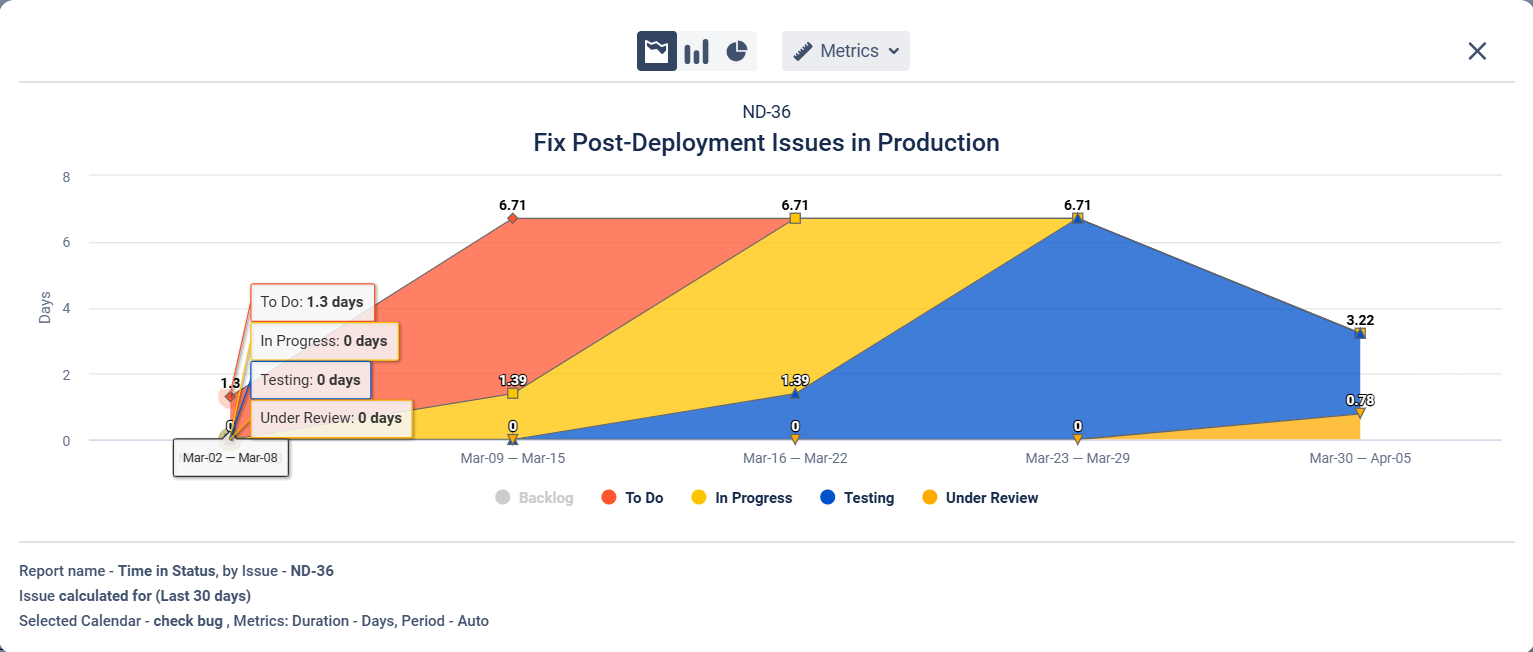This screenshot has width=1533, height=652.
Task: Click the red To Do legend circle
Action: pyautogui.click(x=608, y=498)
